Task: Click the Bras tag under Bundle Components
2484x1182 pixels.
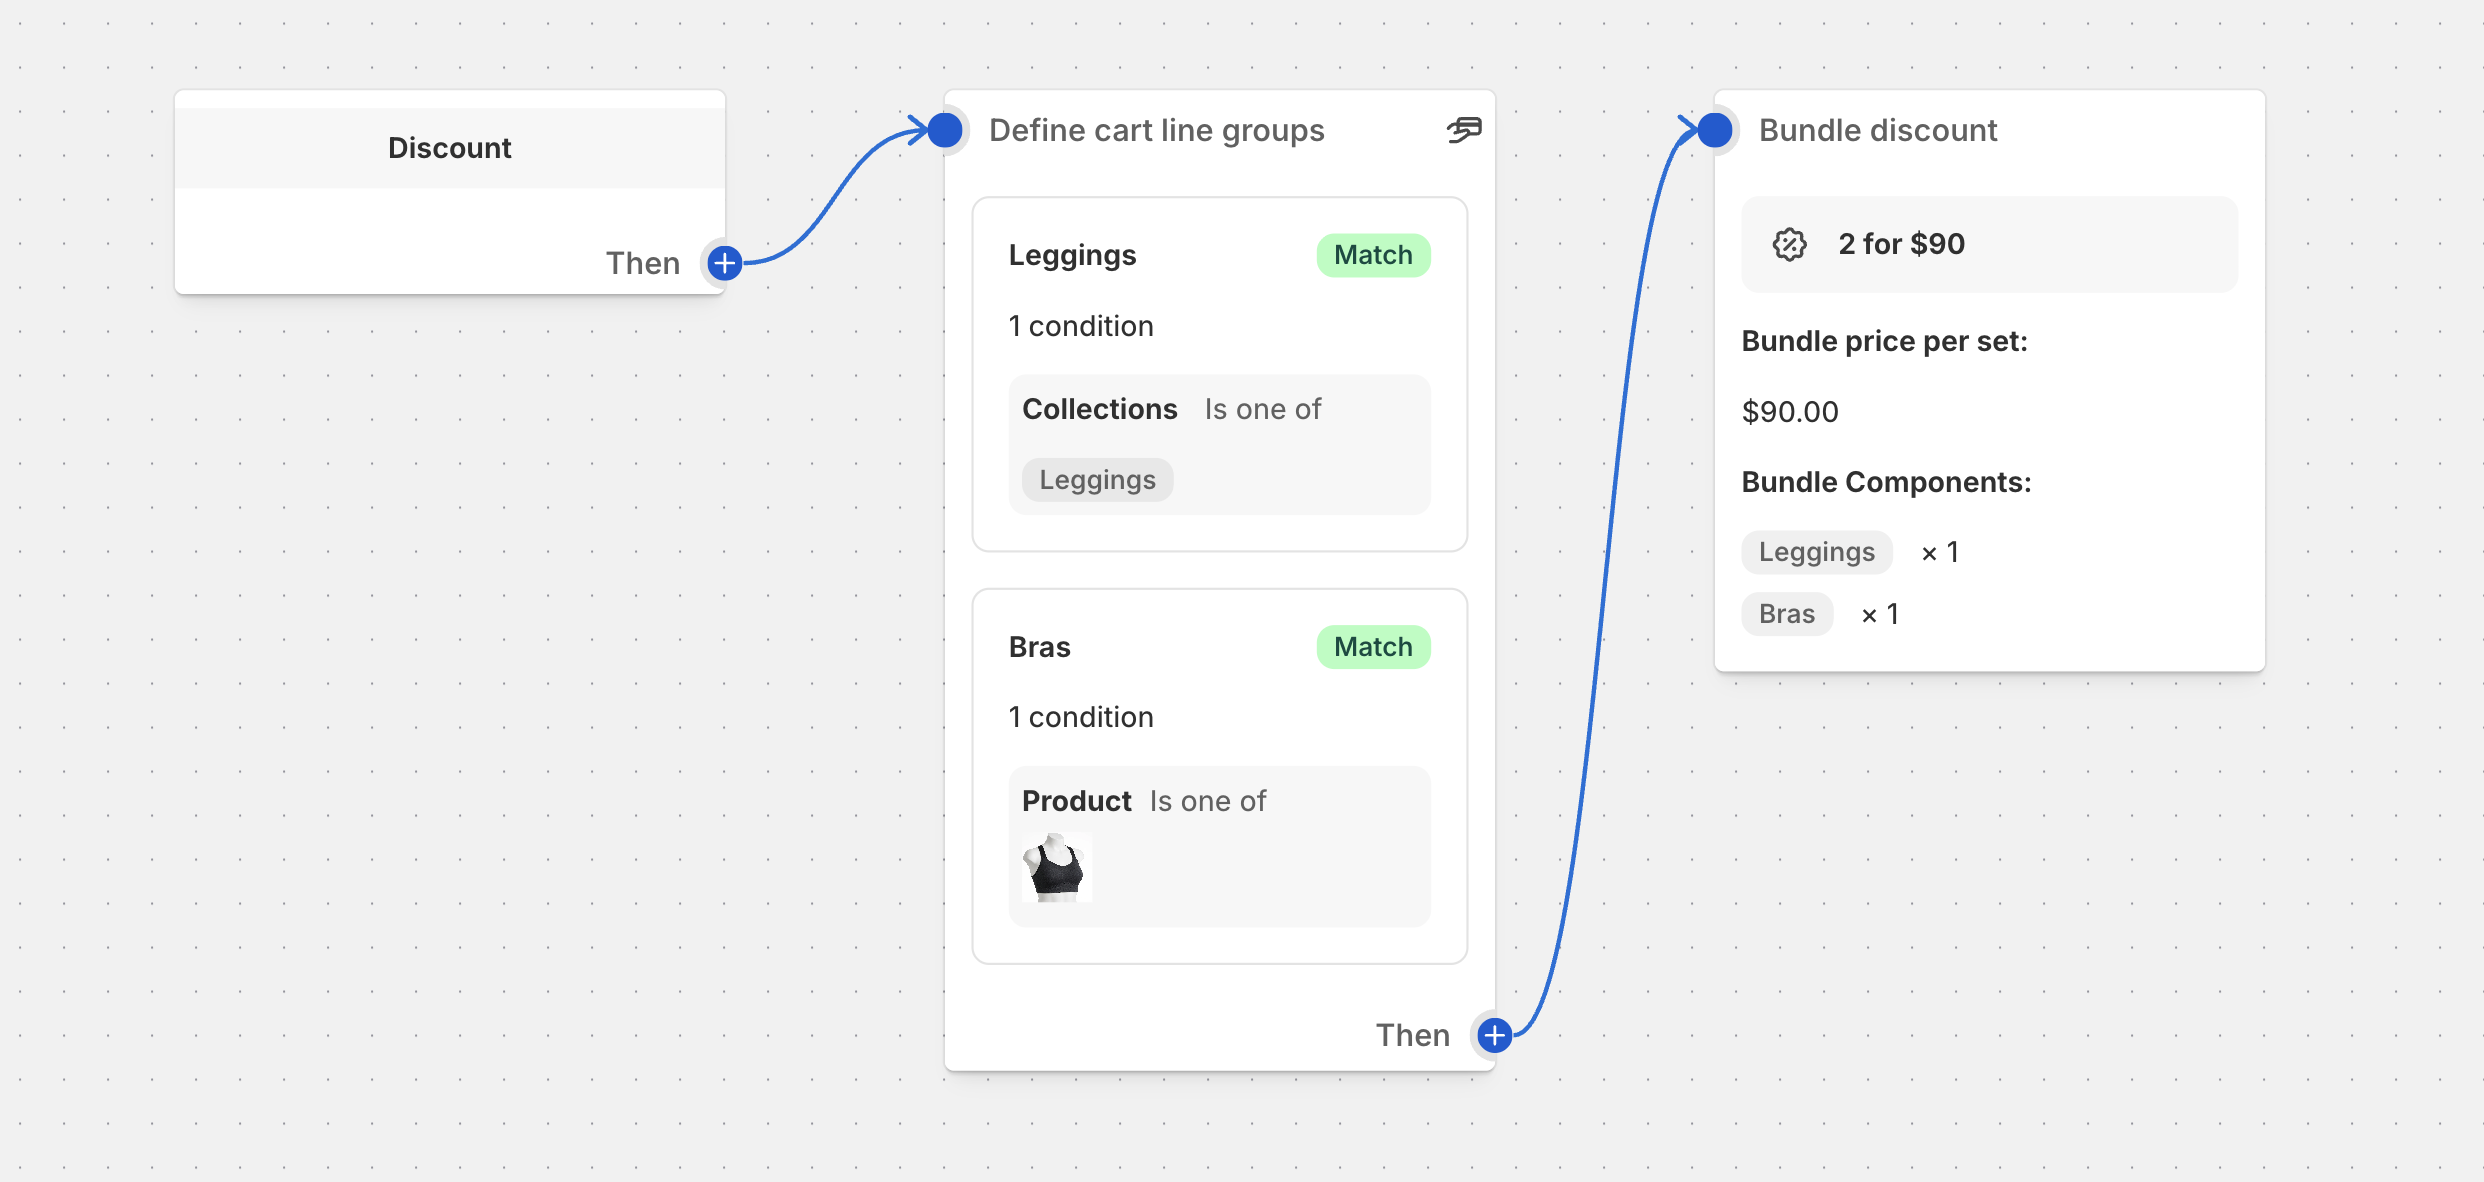Action: coord(1786,614)
